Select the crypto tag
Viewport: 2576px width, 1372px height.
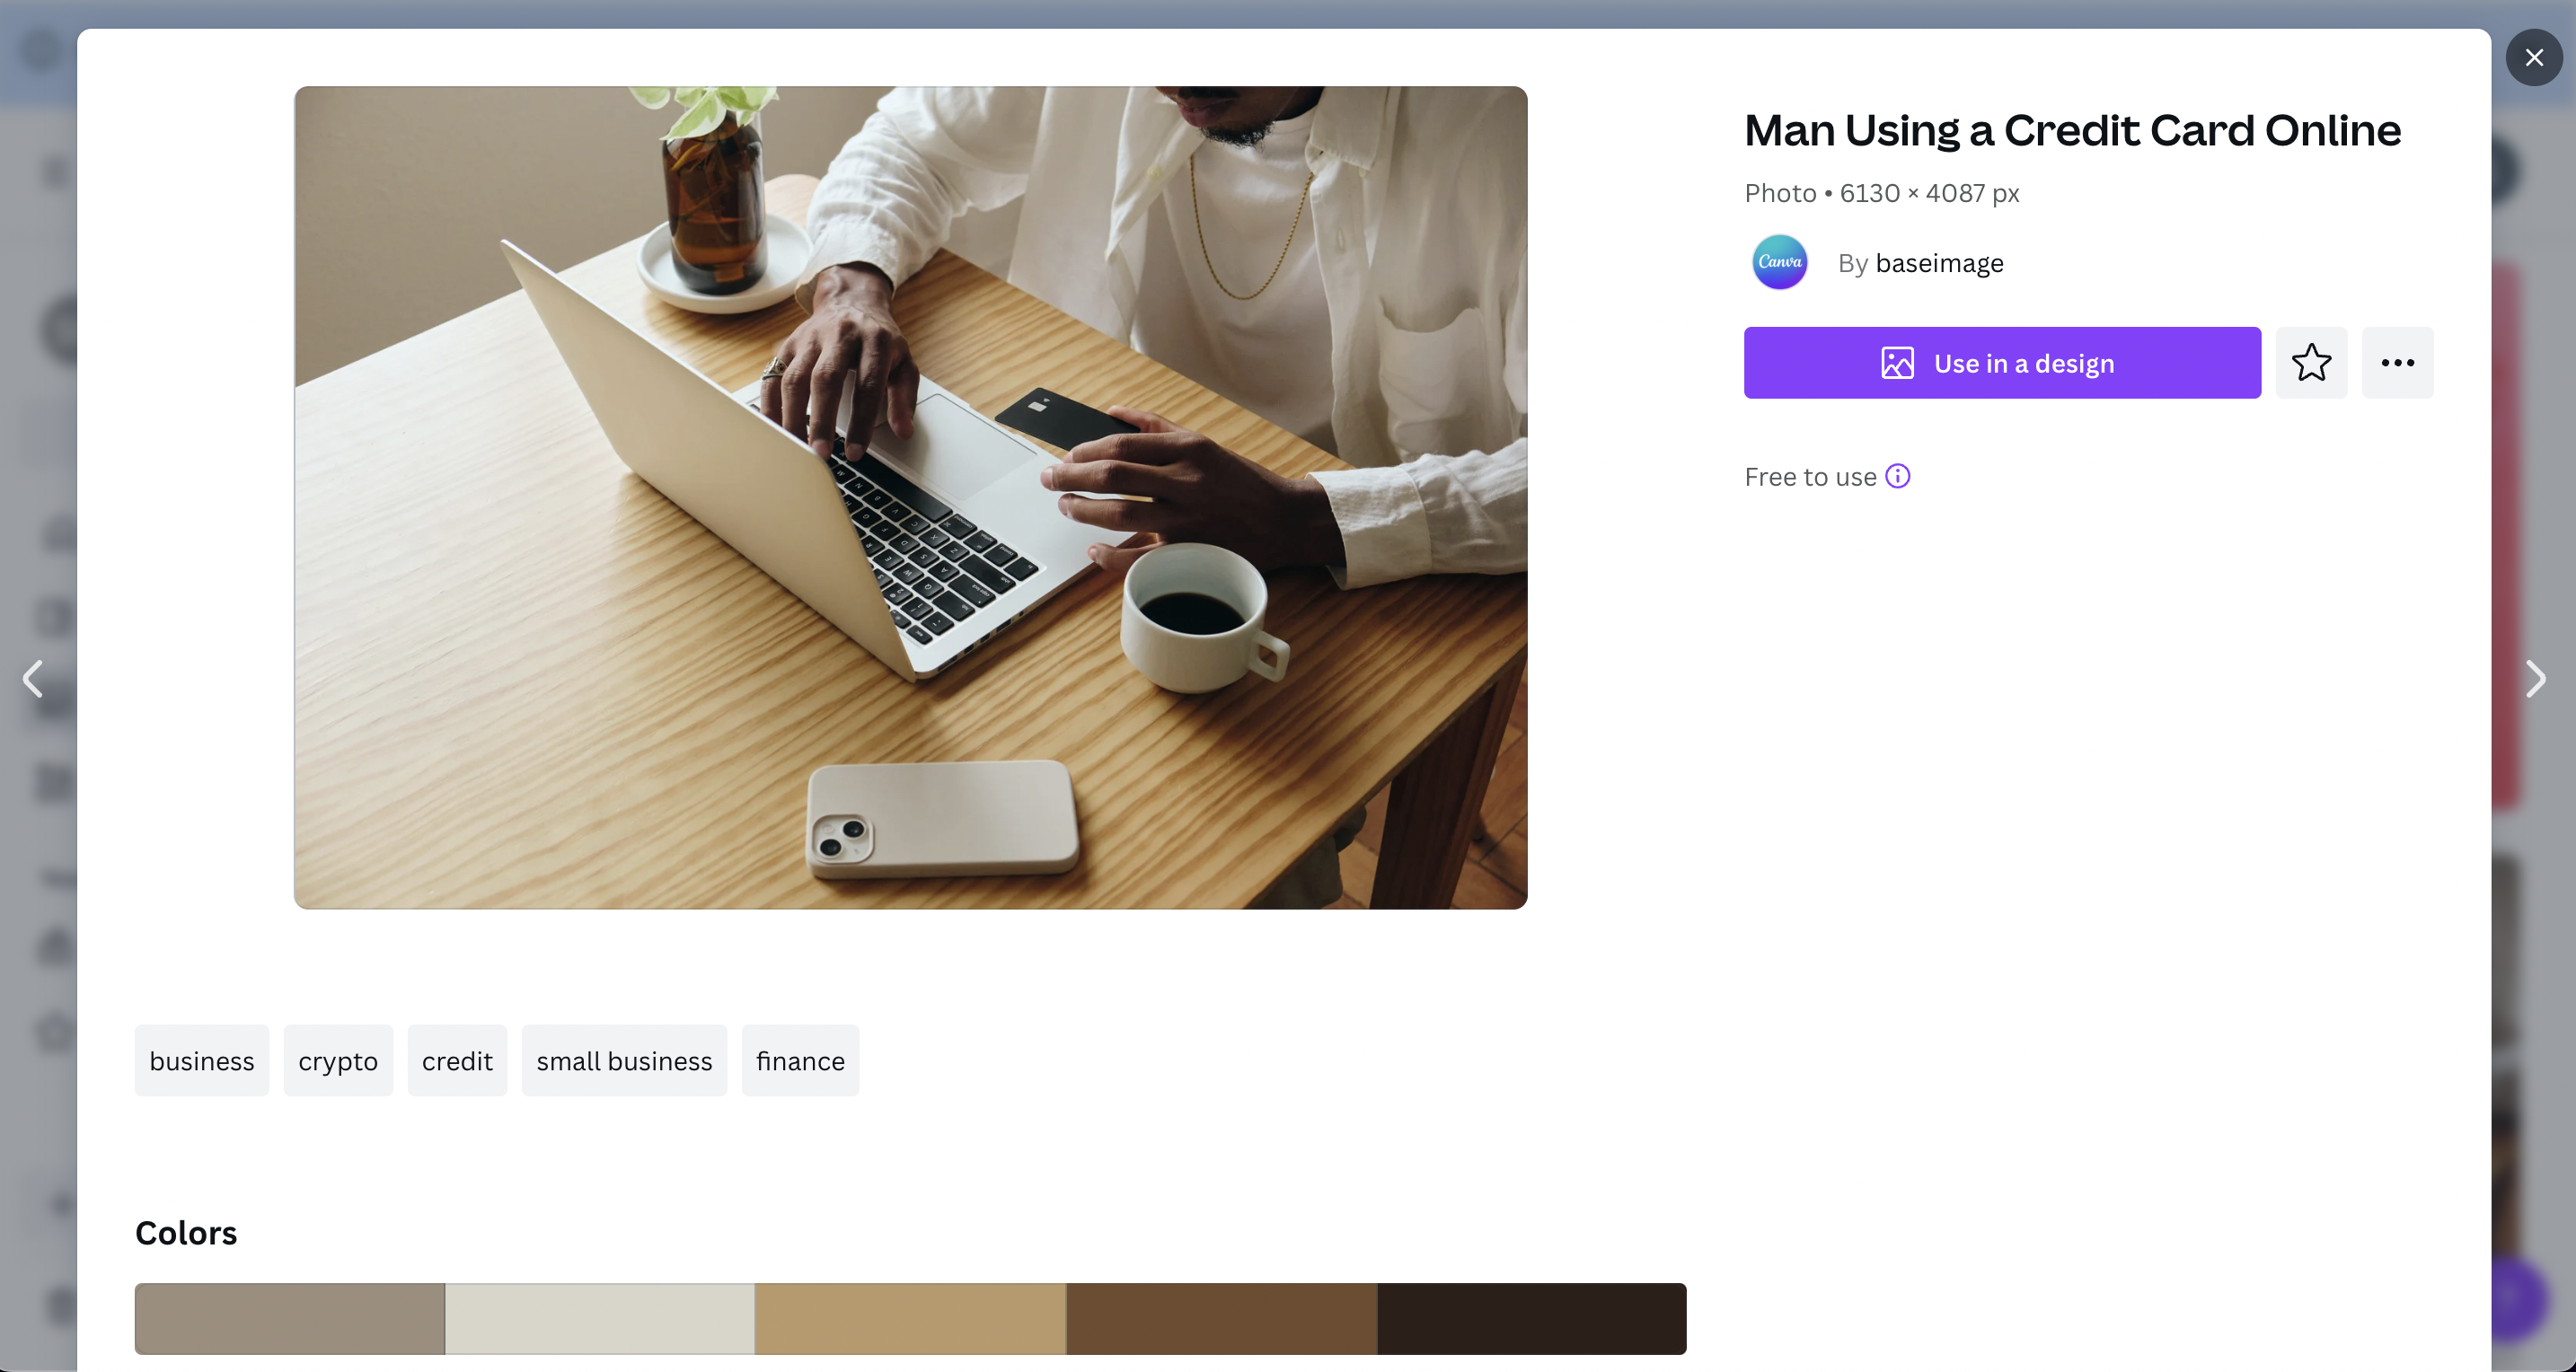[x=338, y=1060]
